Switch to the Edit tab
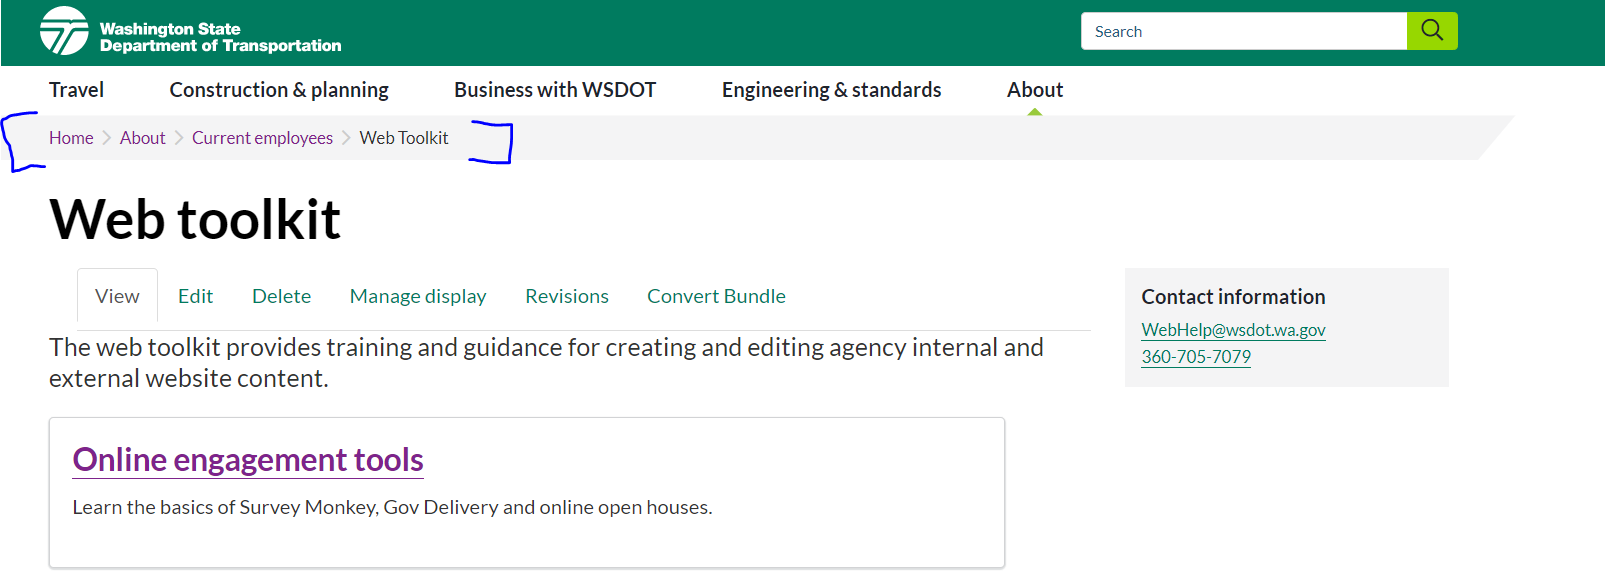This screenshot has height=580, width=1605. tap(195, 296)
